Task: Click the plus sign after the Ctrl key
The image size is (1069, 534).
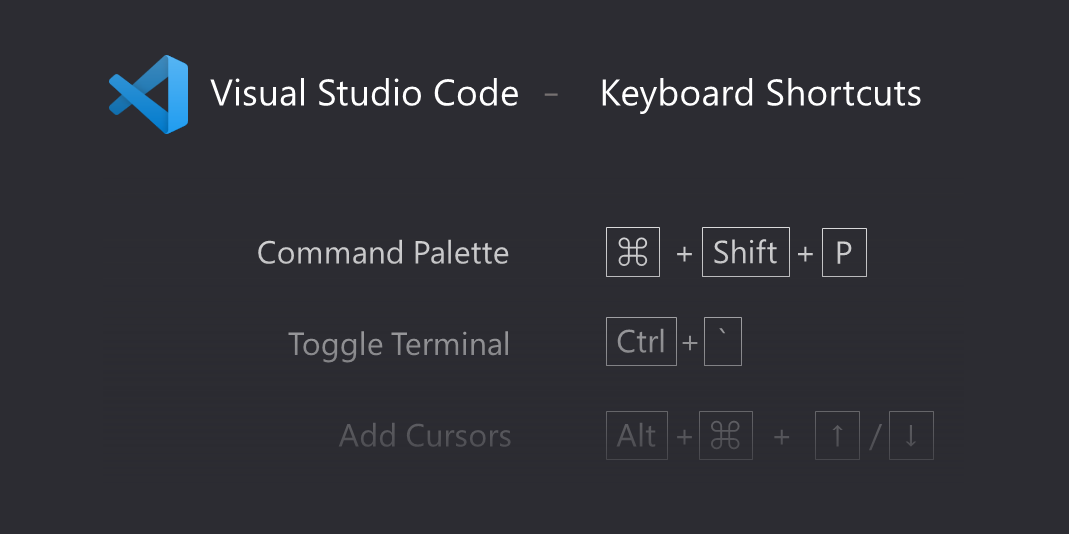Action: [690, 344]
